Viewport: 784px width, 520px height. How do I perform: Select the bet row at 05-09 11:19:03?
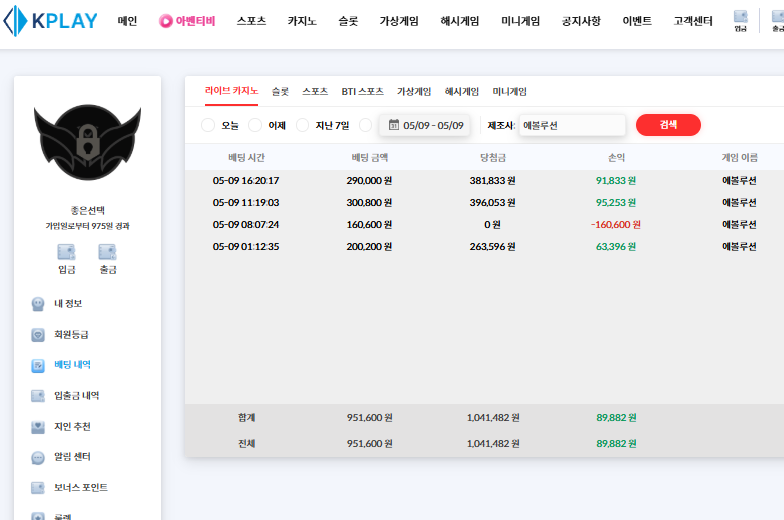pos(484,202)
